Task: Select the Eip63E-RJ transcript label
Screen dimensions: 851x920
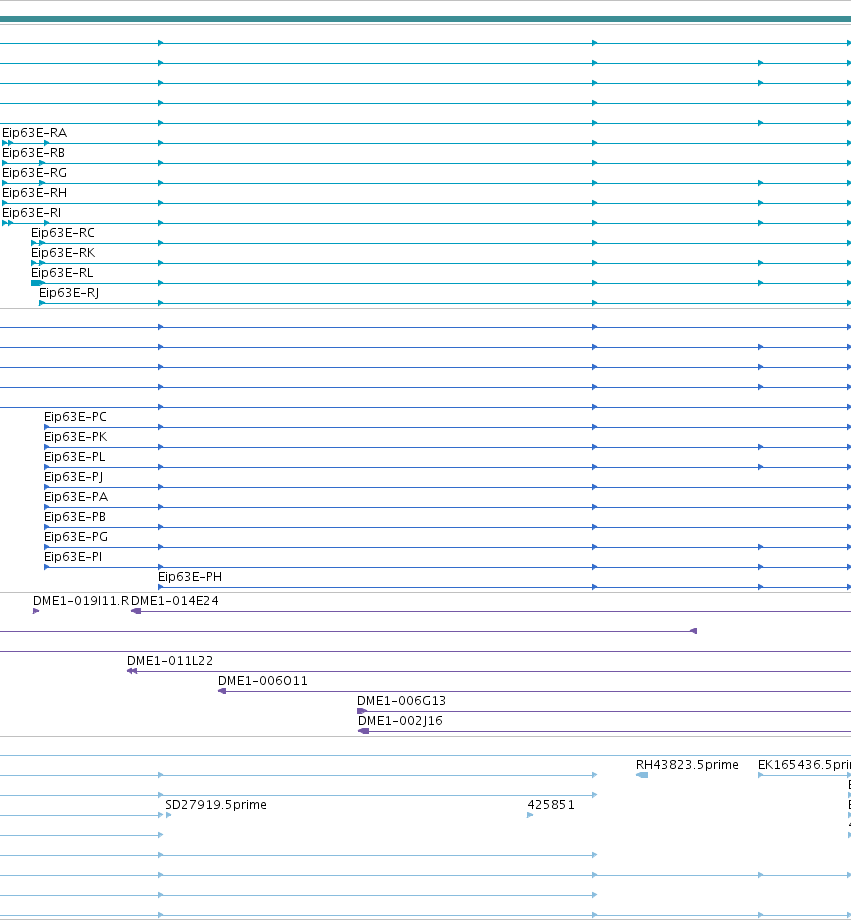Action: (x=69, y=293)
